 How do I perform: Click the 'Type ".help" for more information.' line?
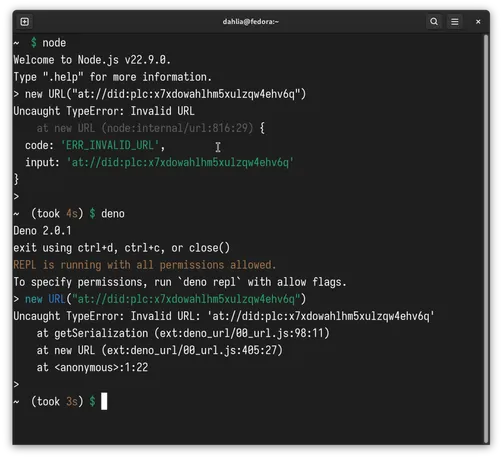(x=113, y=77)
